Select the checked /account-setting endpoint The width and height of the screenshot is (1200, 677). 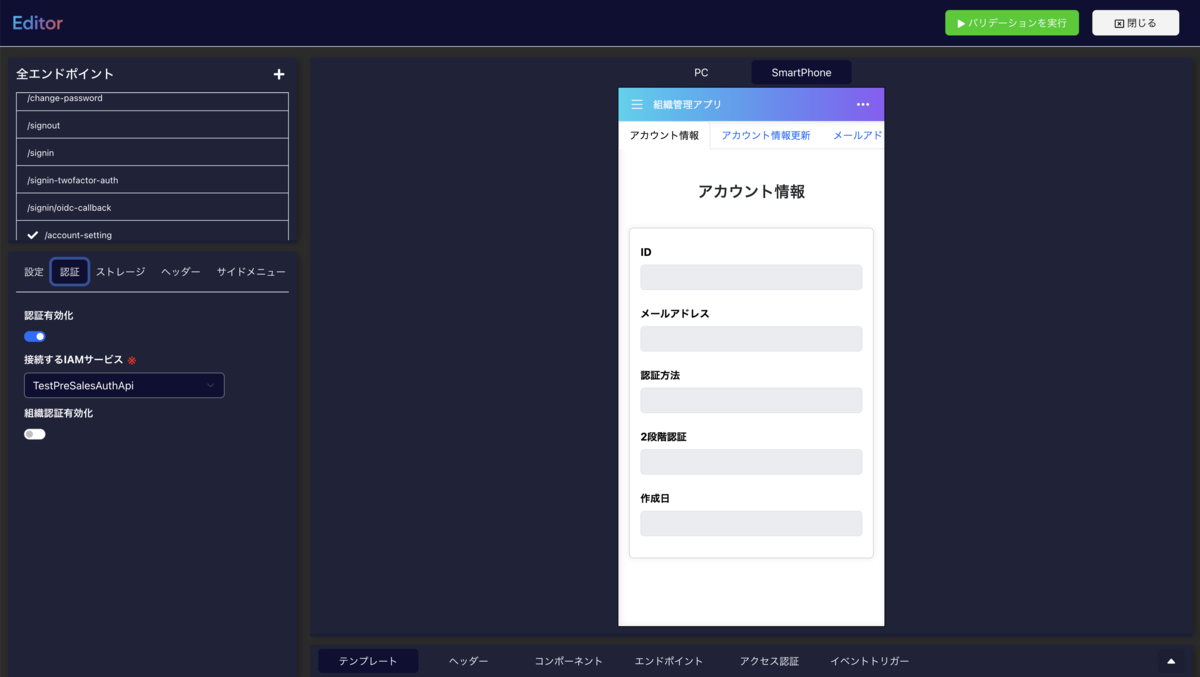pyautogui.click(x=152, y=233)
